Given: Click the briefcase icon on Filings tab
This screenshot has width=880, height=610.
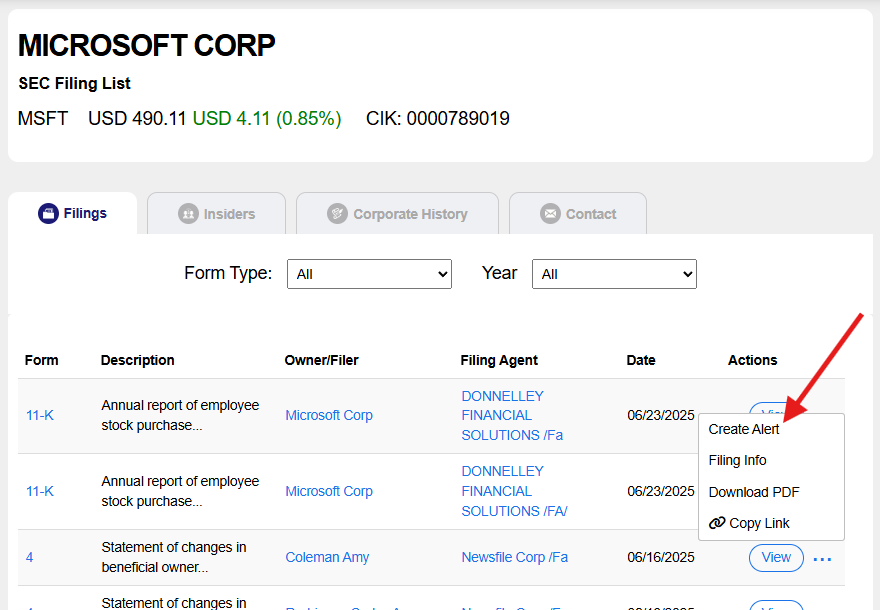Looking at the screenshot, I should point(48,213).
